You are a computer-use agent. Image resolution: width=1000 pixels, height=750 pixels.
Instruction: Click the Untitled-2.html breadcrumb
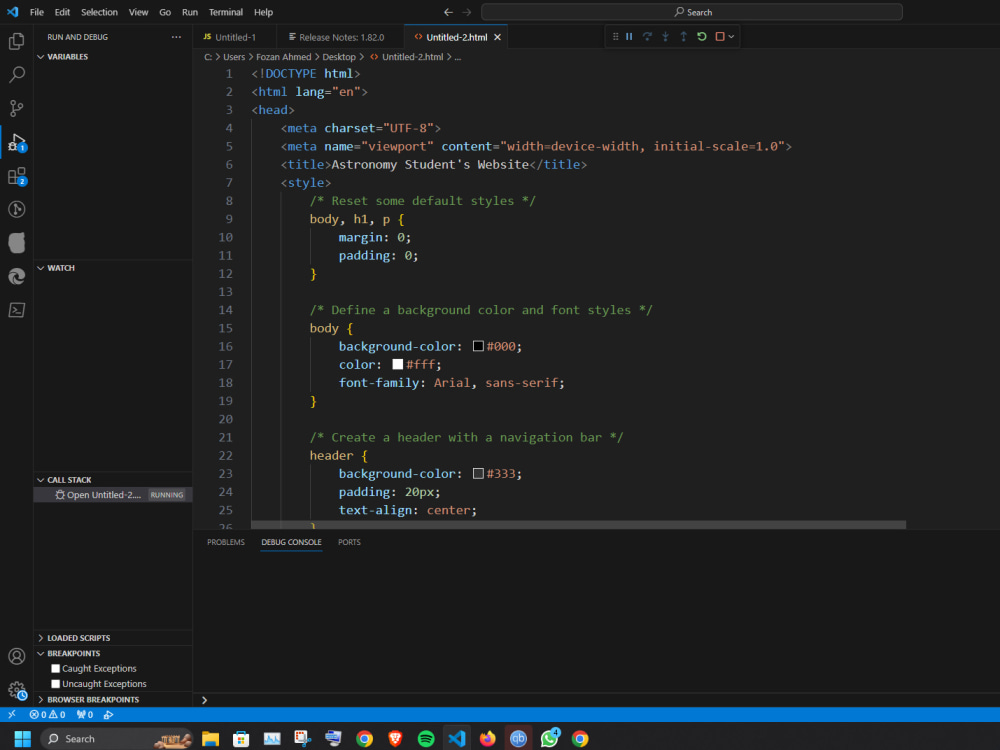[x=407, y=57]
